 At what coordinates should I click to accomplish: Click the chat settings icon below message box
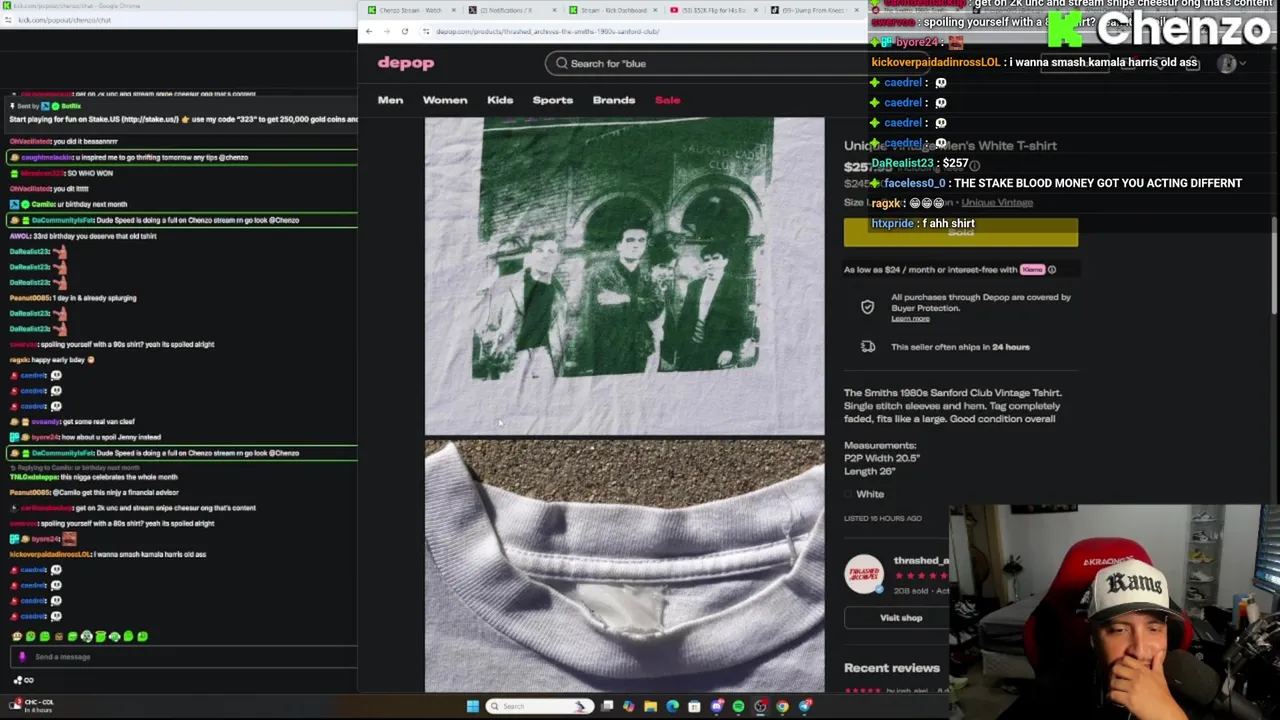17,680
